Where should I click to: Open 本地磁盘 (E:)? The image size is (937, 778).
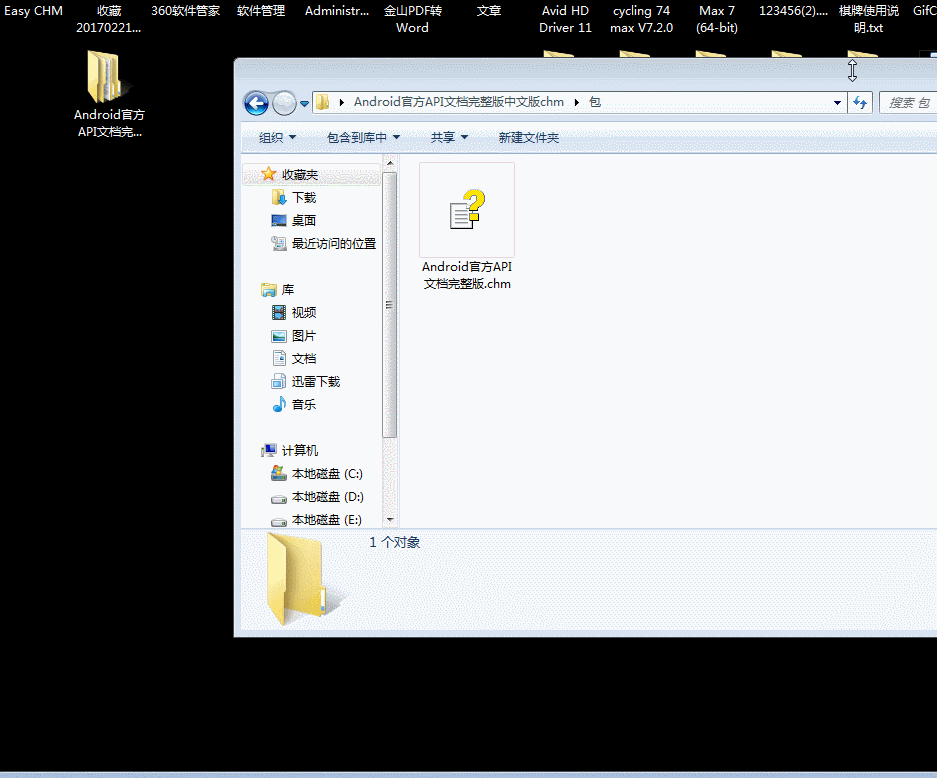326,520
